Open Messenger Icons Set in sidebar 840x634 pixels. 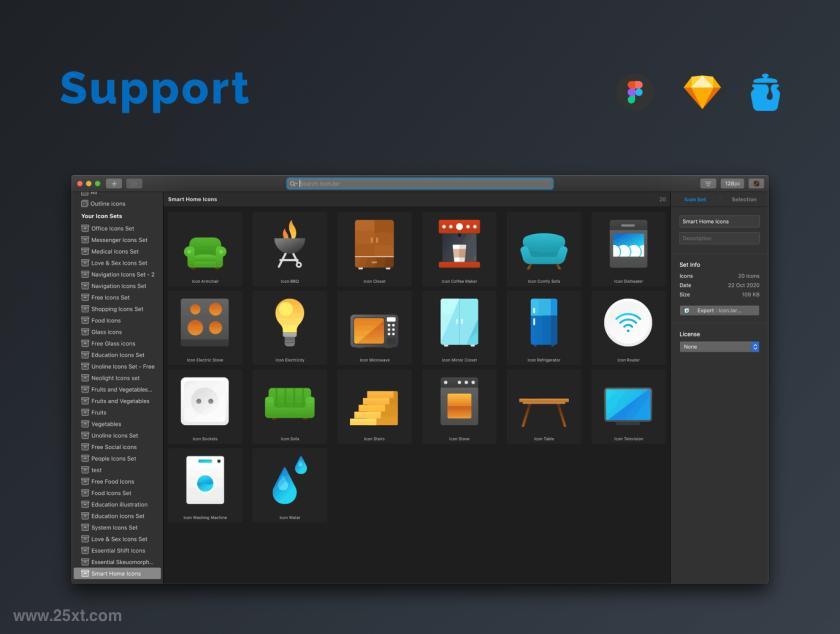(x=117, y=240)
